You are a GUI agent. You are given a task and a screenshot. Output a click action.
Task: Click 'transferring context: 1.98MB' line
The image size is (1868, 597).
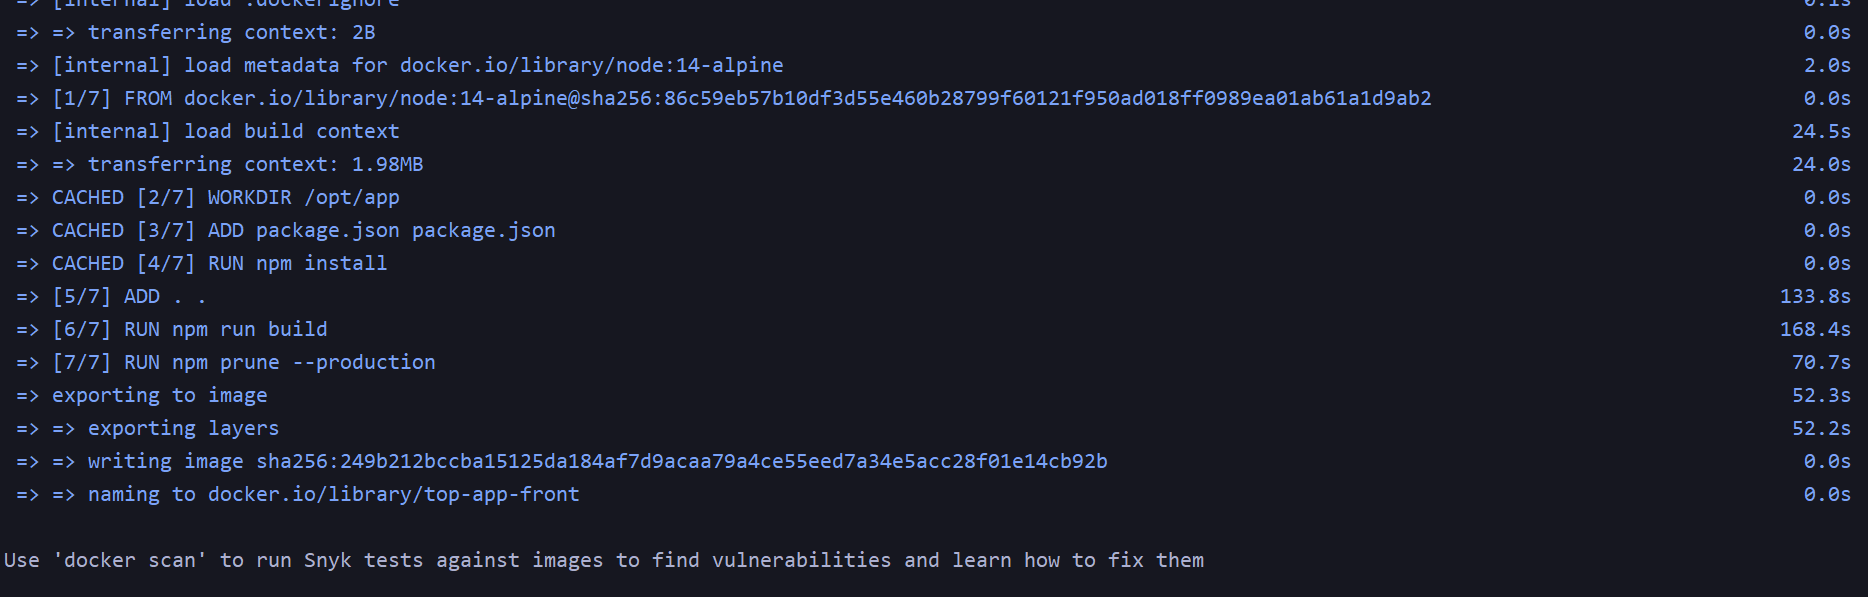(x=256, y=164)
